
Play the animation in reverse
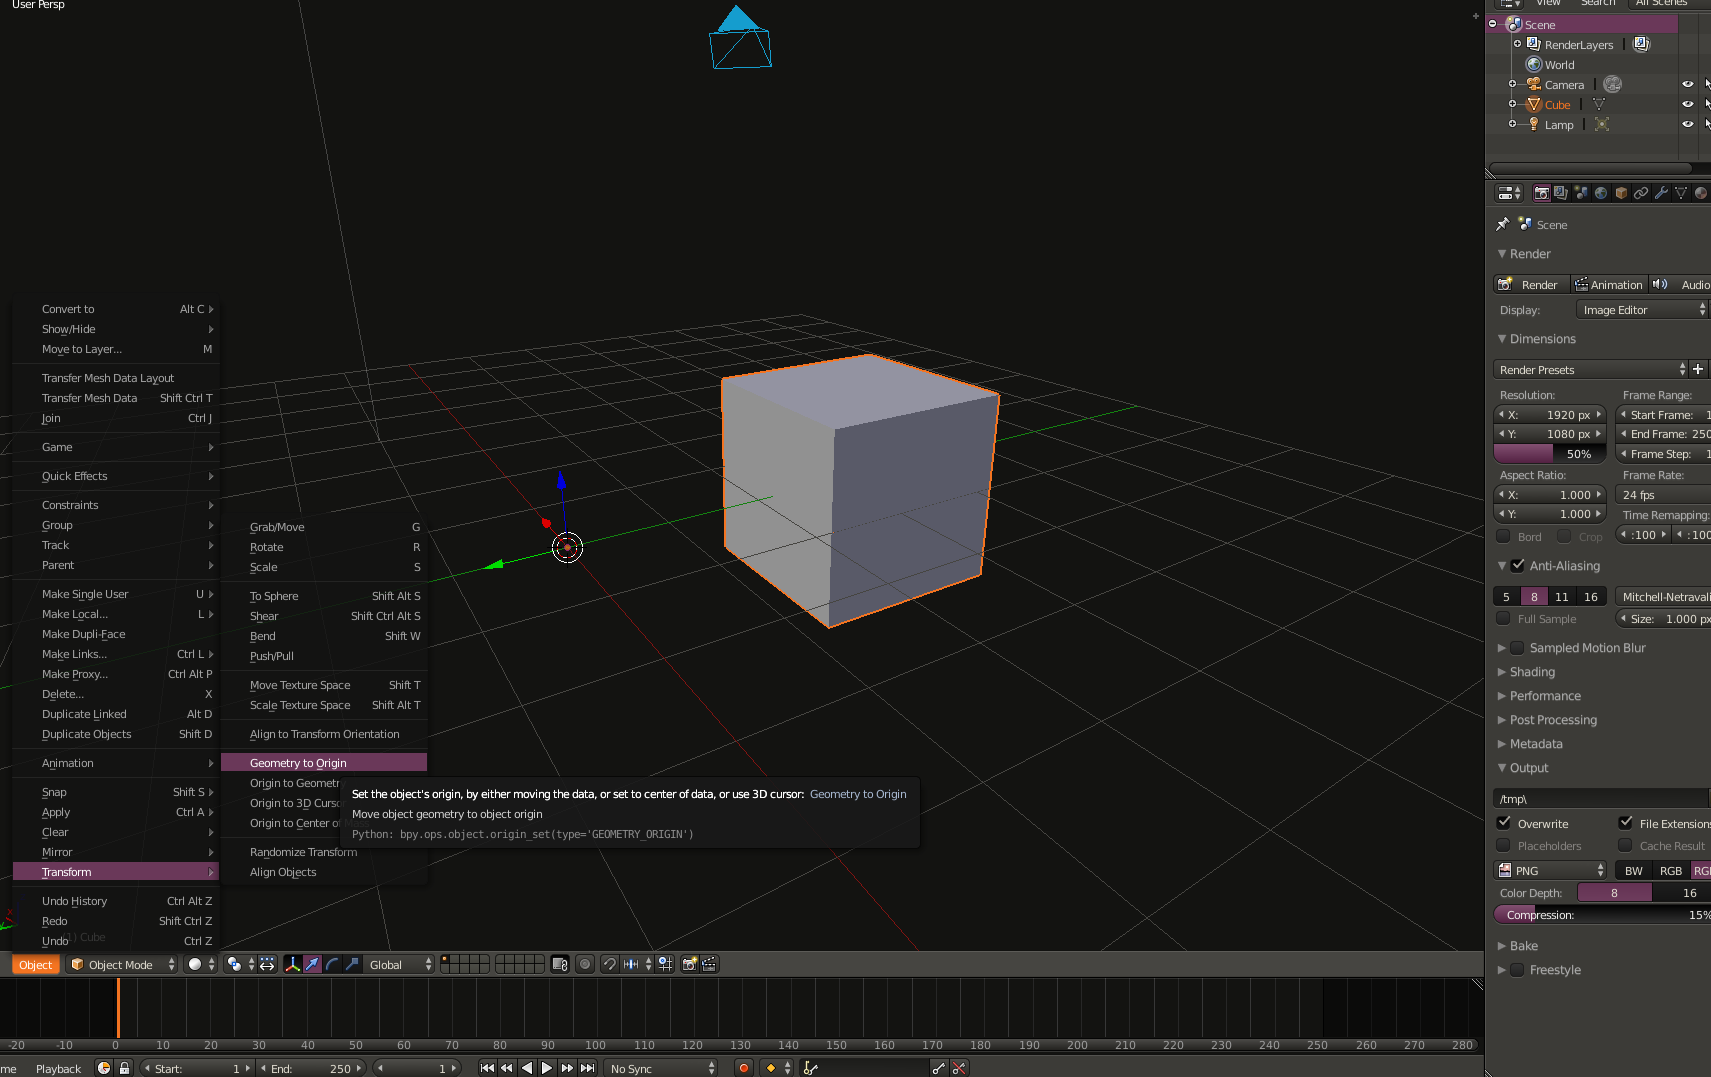pyautogui.click(x=527, y=1068)
